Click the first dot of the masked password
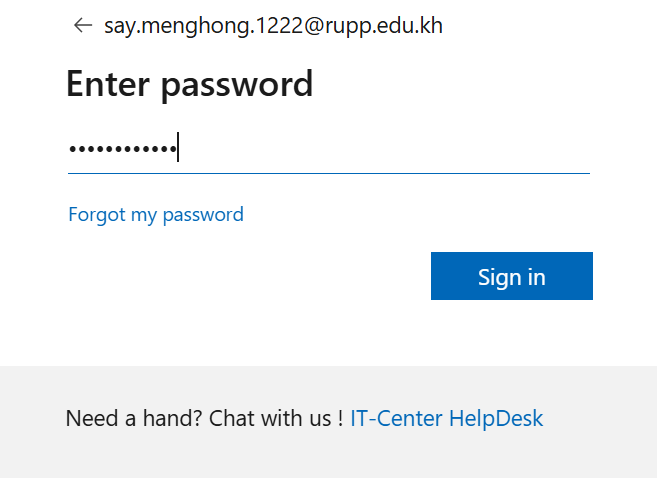657x478 pixels. coord(72,150)
